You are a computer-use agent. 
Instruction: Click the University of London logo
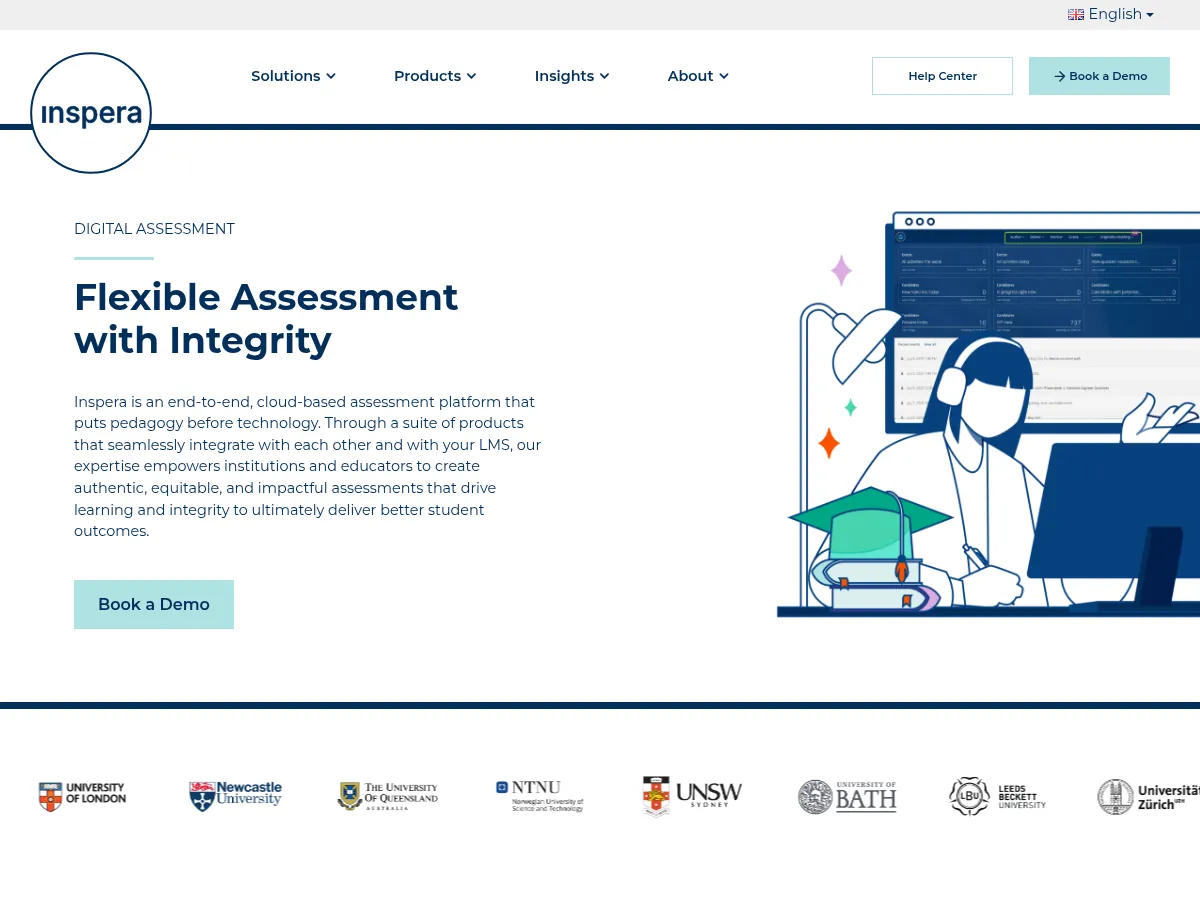pos(82,796)
